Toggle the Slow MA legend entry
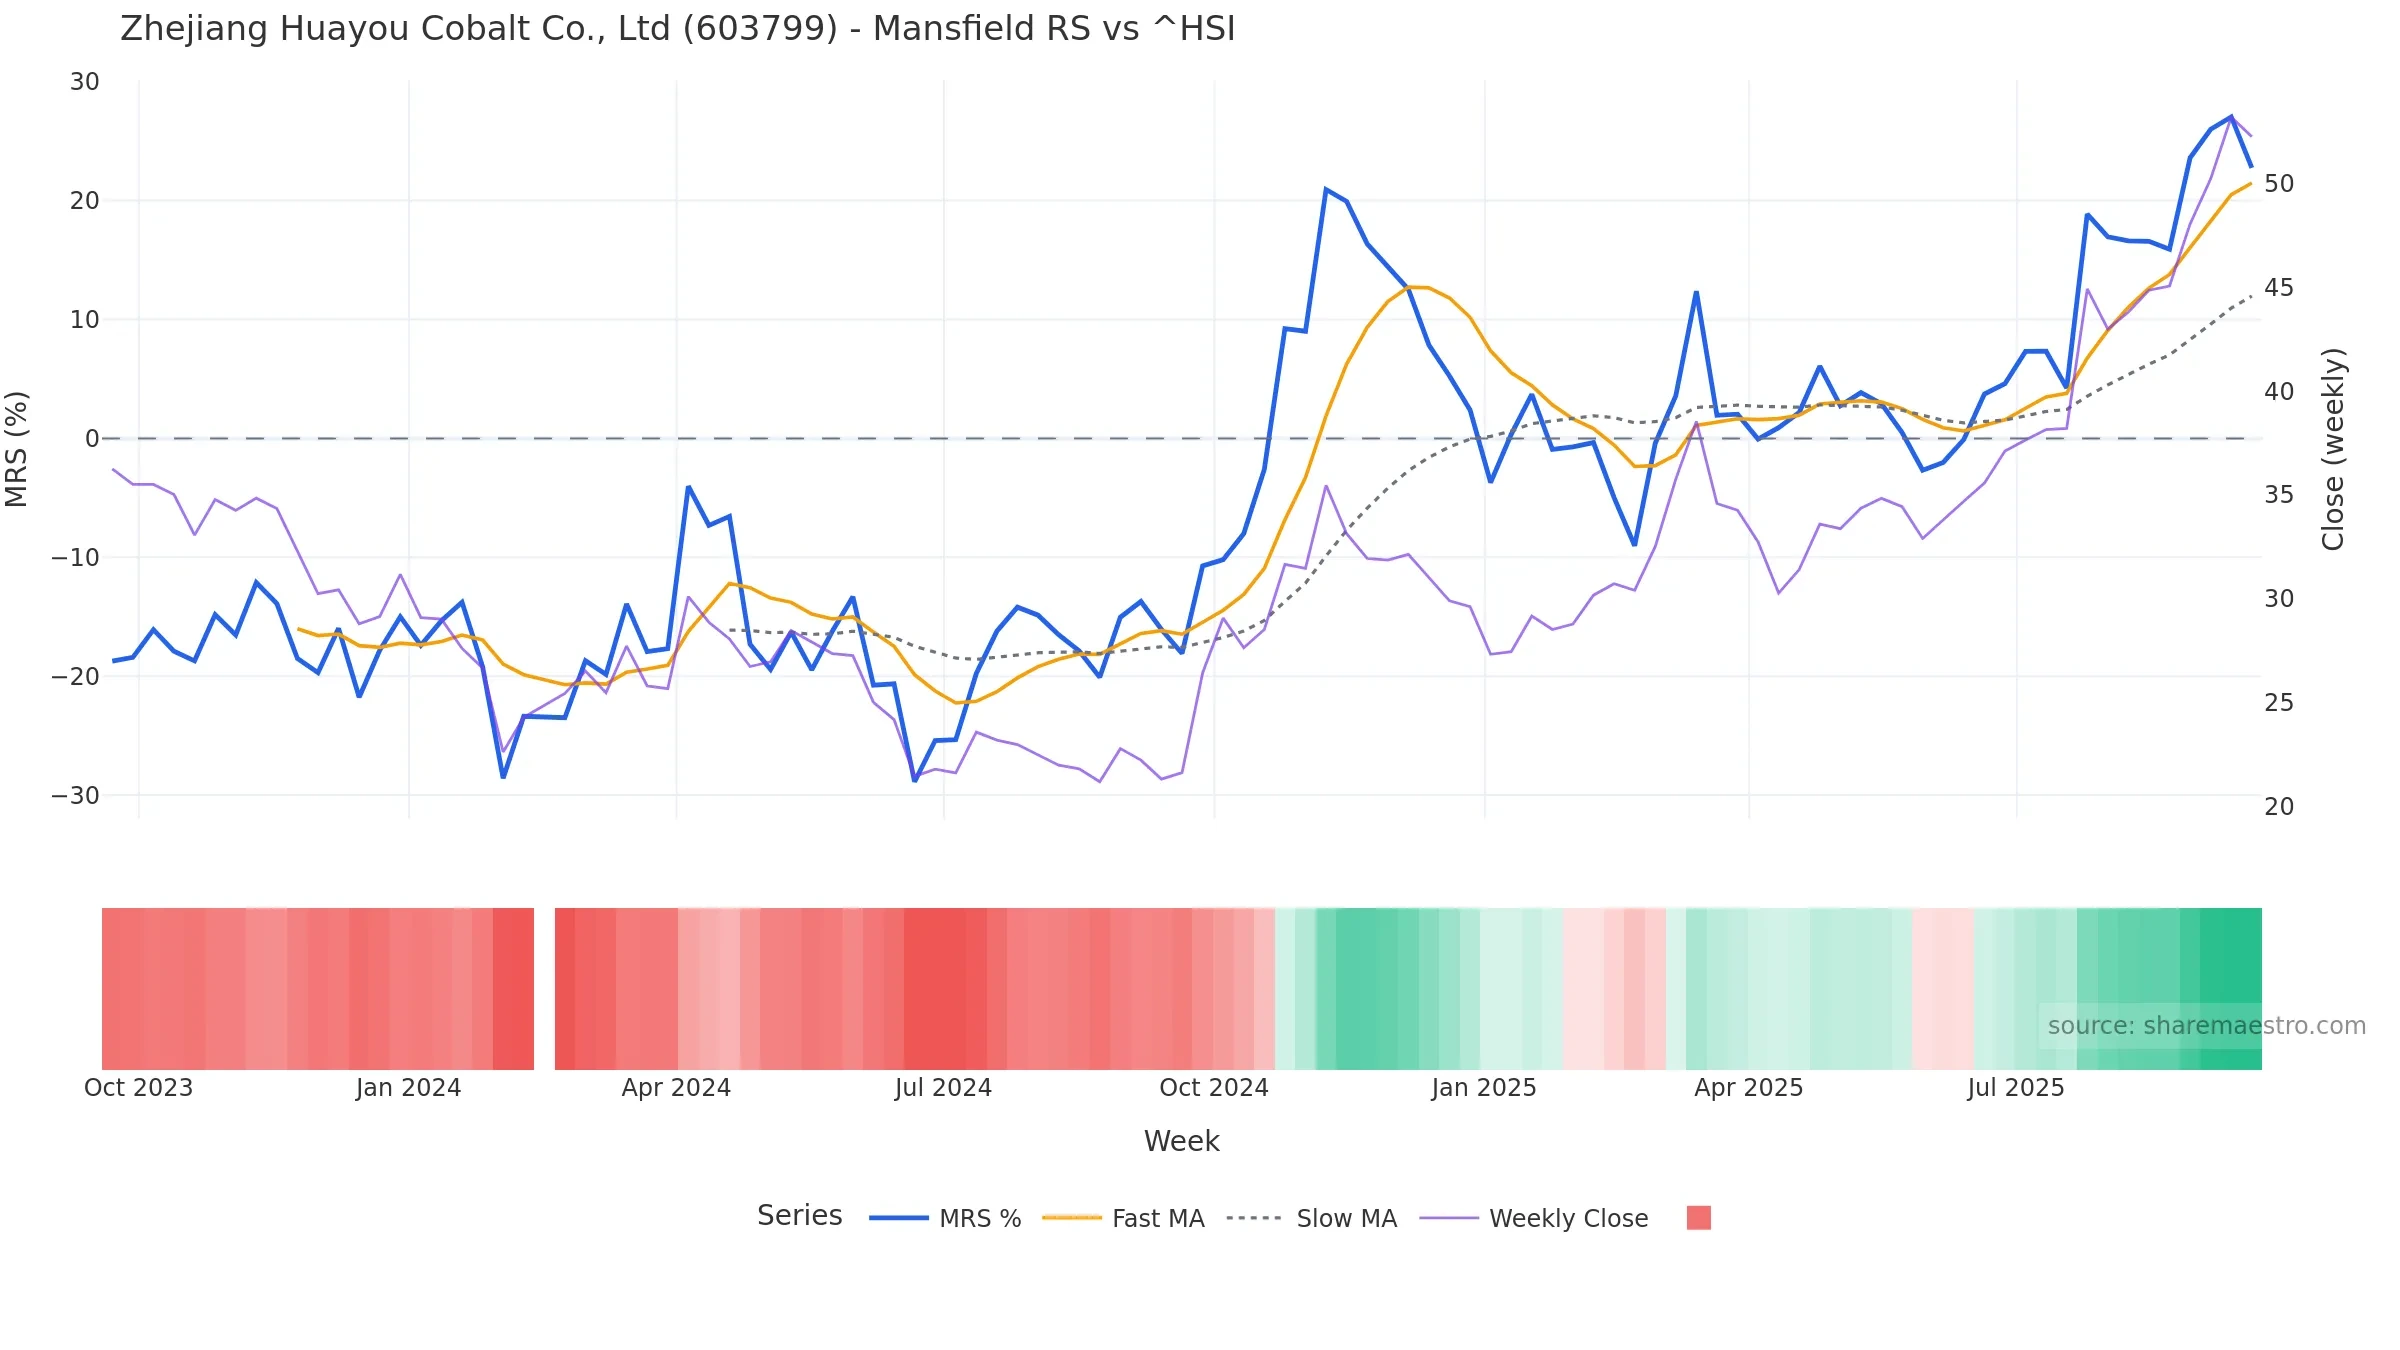Image resolution: width=2400 pixels, height=1350 pixels. click(x=1311, y=1218)
